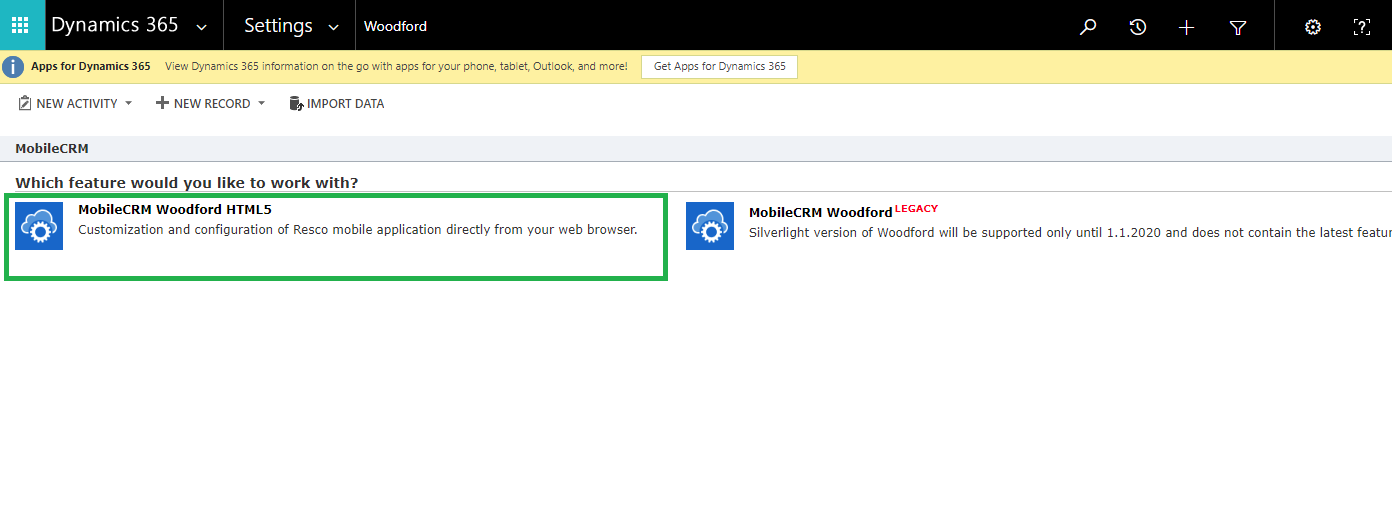Click the red LEGACY label
The image size is (1392, 527).
click(916, 208)
